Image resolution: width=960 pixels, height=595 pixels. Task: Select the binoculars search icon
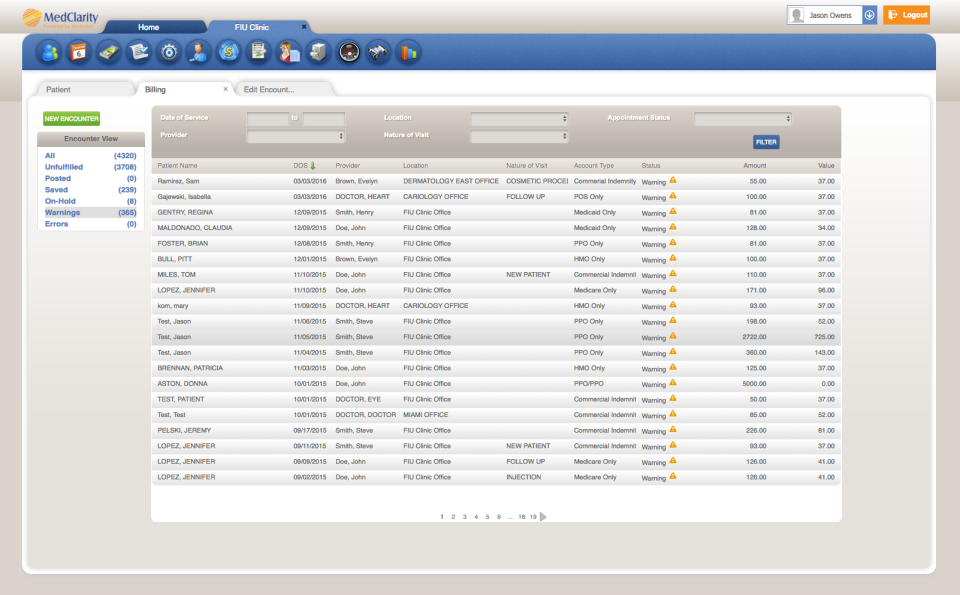click(380, 51)
